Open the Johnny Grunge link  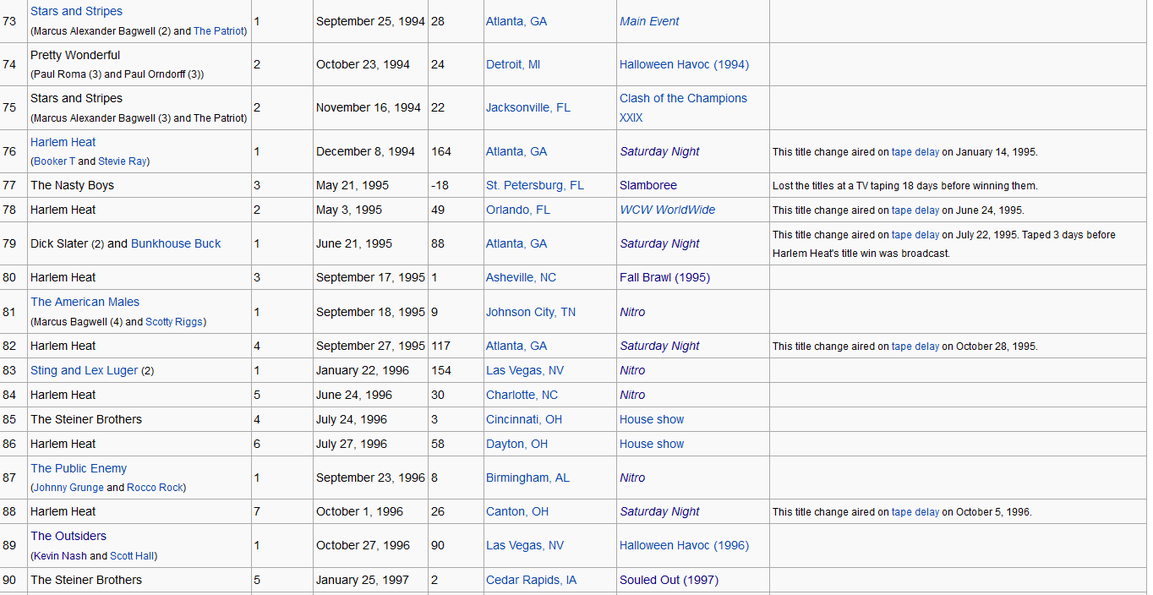[x=68, y=488]
